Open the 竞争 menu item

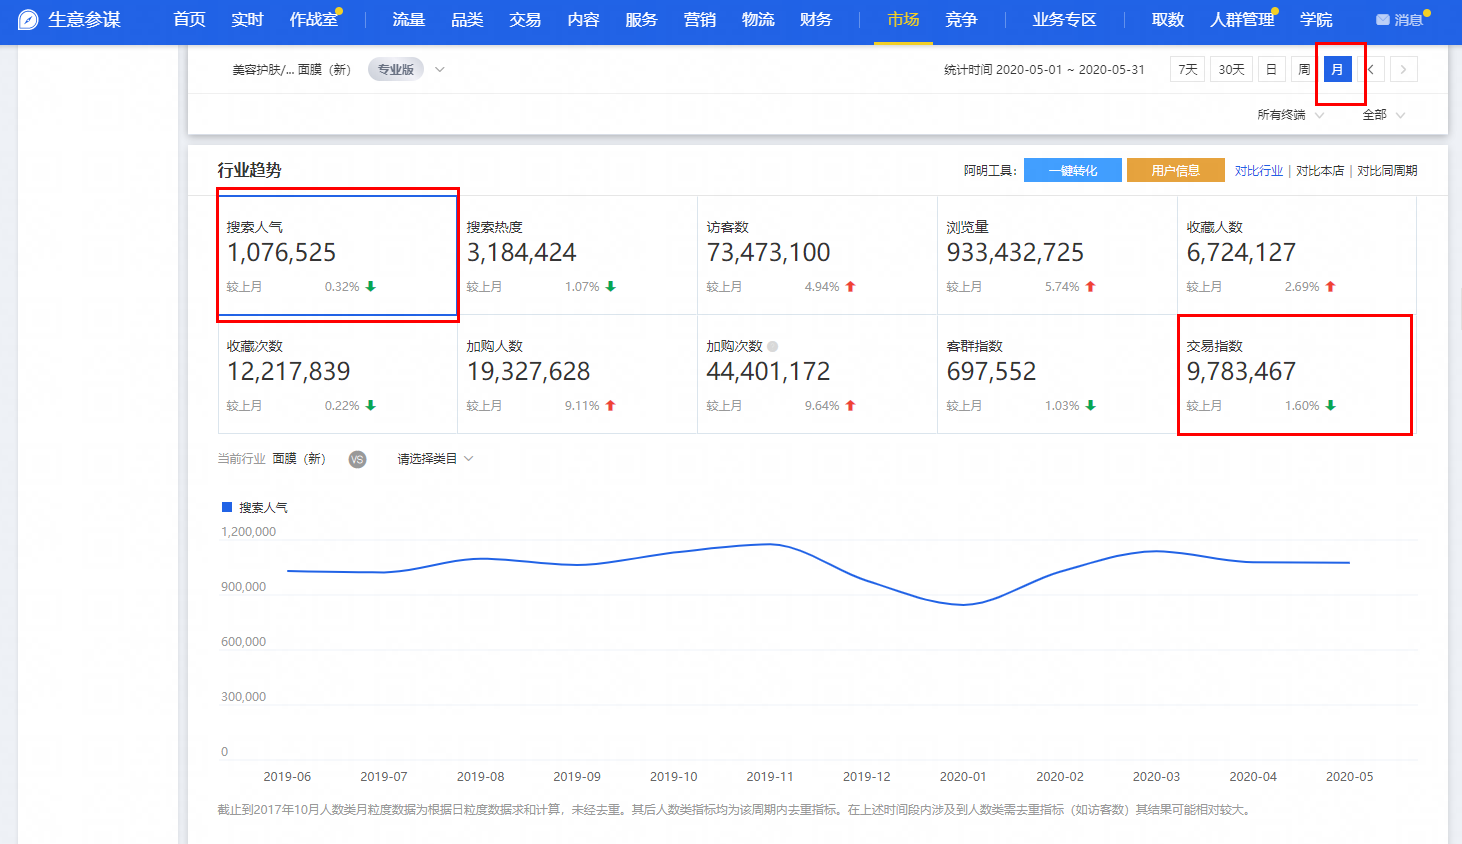click(961, 20)
